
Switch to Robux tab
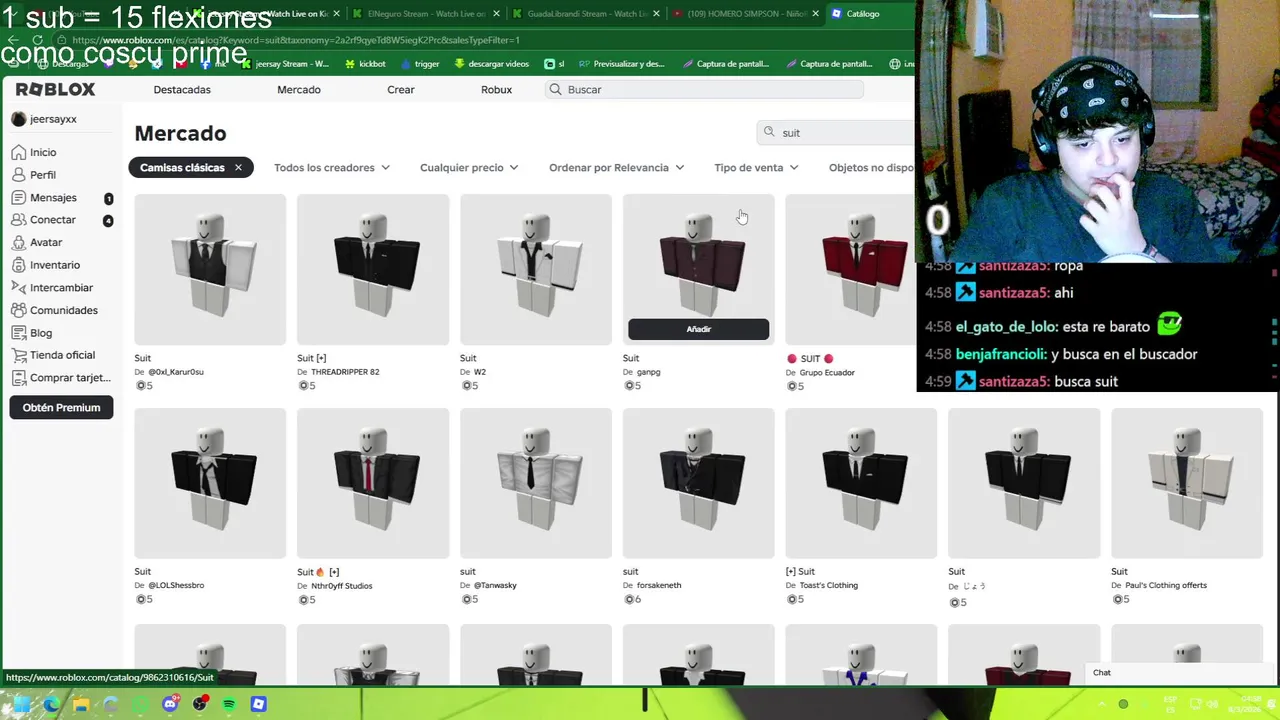[496, 89]
